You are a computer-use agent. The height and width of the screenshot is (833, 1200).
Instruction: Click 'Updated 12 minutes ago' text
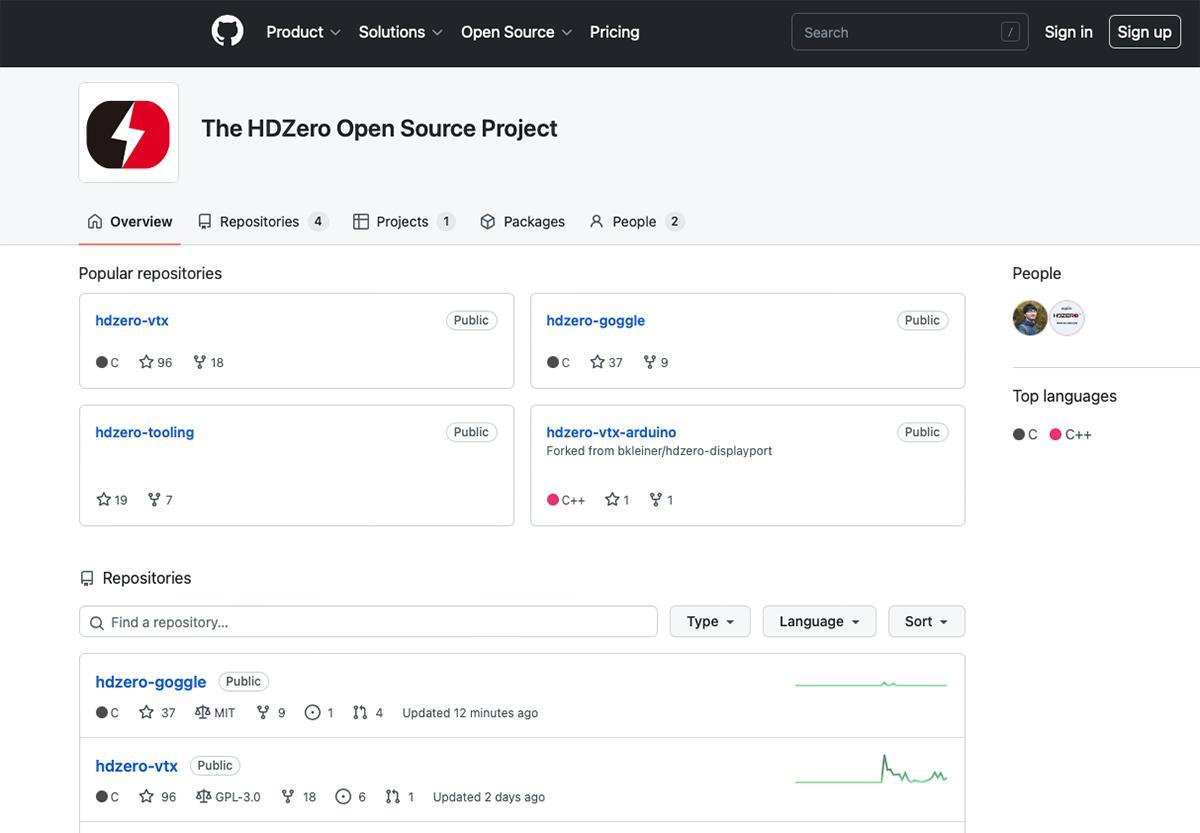470,713
